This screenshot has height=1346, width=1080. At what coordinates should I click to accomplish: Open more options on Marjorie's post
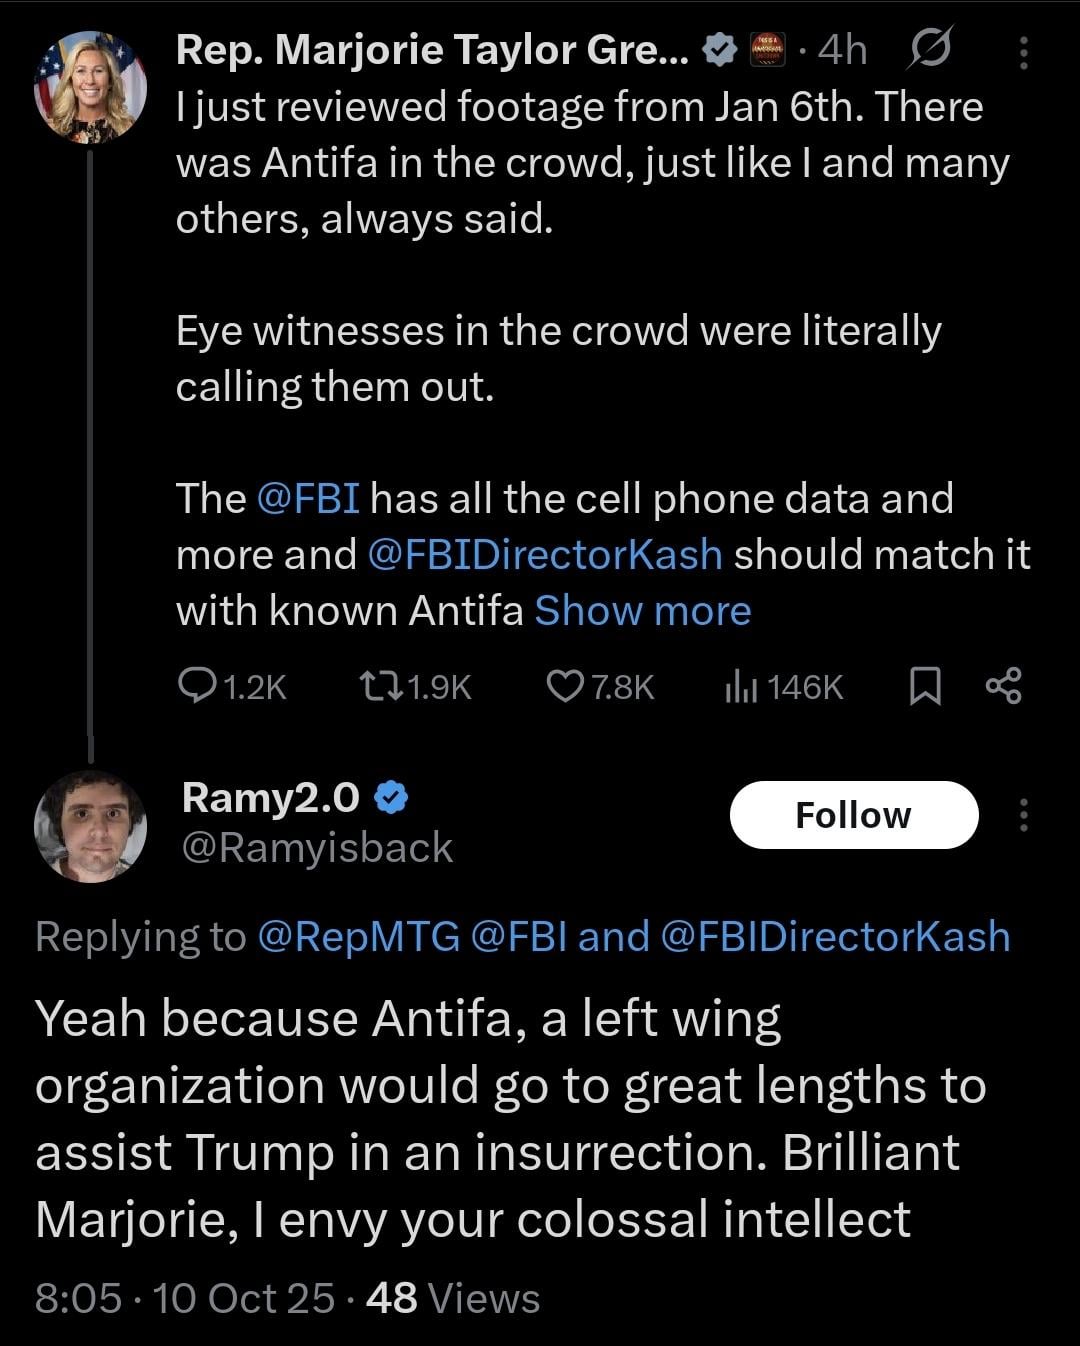tap(1022, 52)
